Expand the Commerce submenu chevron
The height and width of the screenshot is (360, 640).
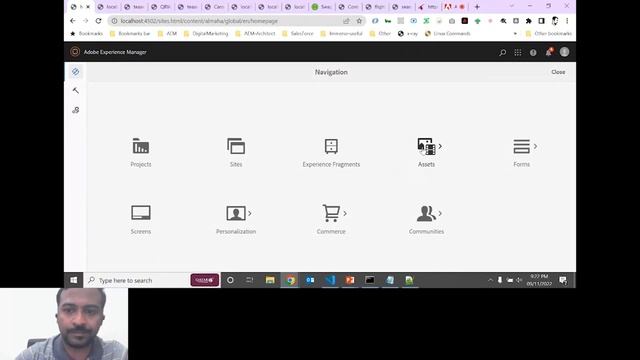pos(345,213)
